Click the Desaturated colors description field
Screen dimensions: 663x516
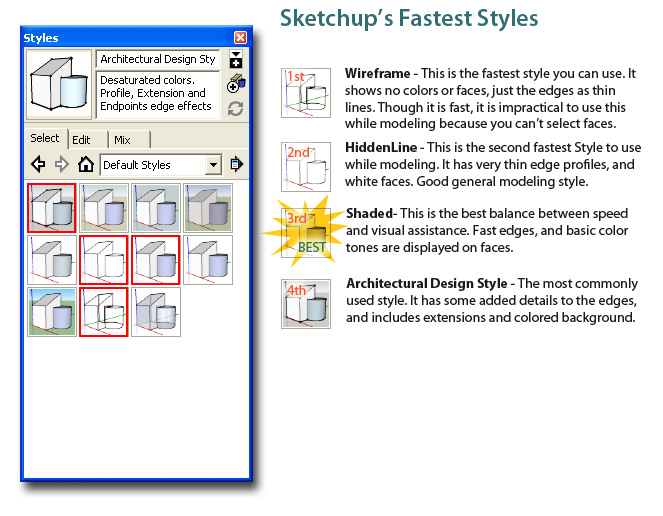point(158,94)
